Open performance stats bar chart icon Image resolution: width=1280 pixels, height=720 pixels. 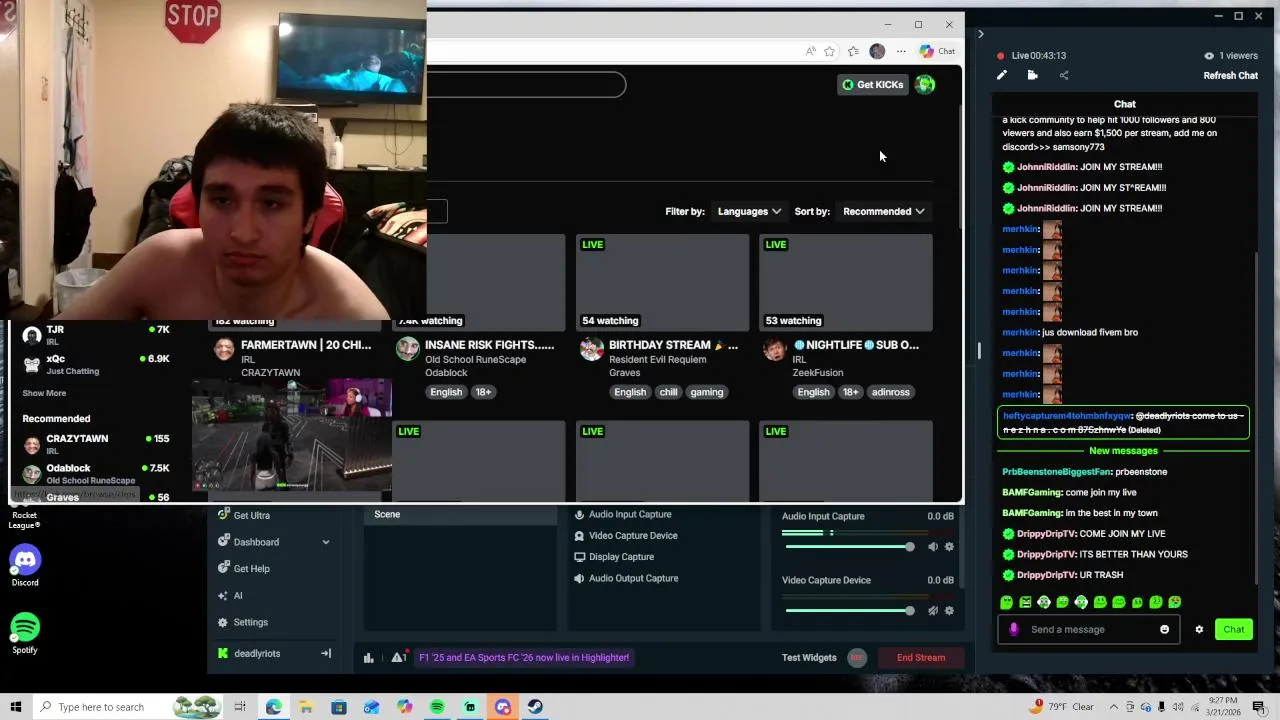coord(368,657)
